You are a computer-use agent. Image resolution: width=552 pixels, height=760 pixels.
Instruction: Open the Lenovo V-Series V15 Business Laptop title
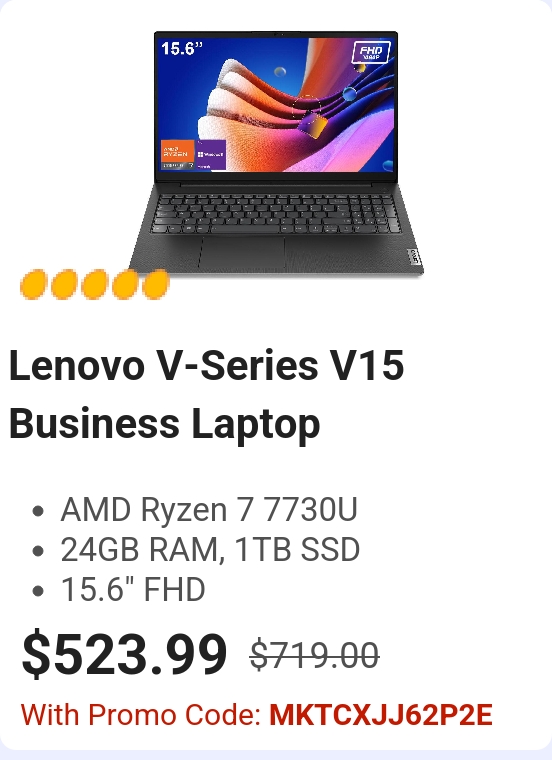[x=206, y=394]
